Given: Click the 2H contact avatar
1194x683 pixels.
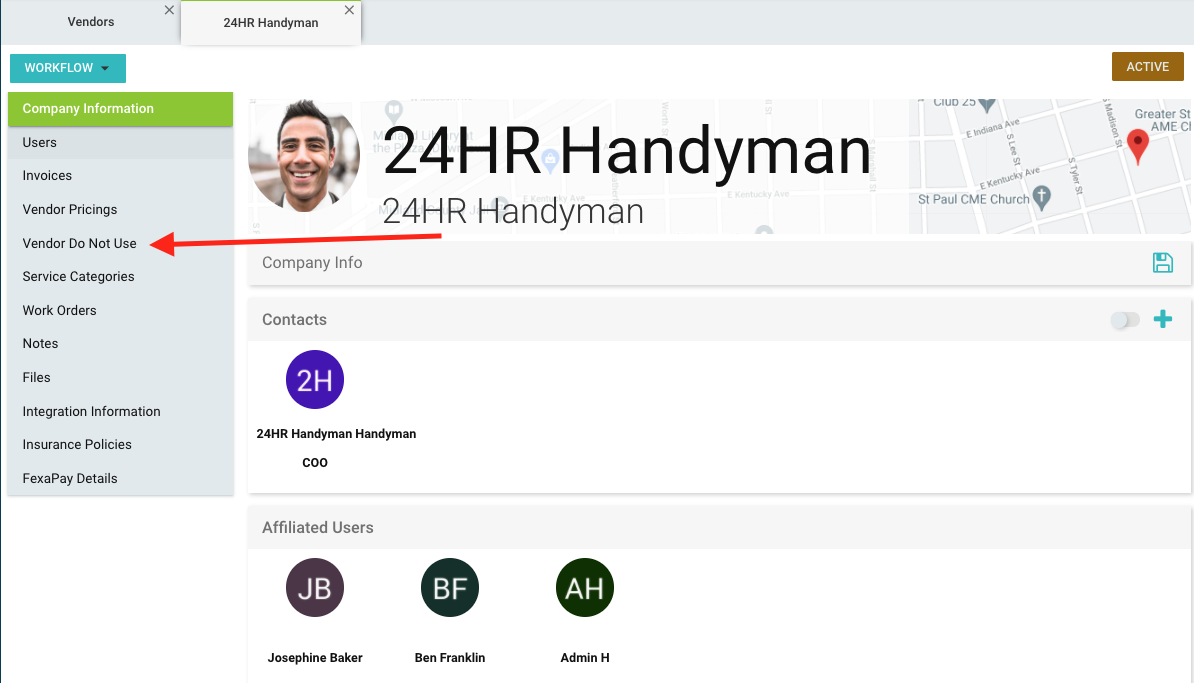Looking at the screenshot, I should [315, 380].
